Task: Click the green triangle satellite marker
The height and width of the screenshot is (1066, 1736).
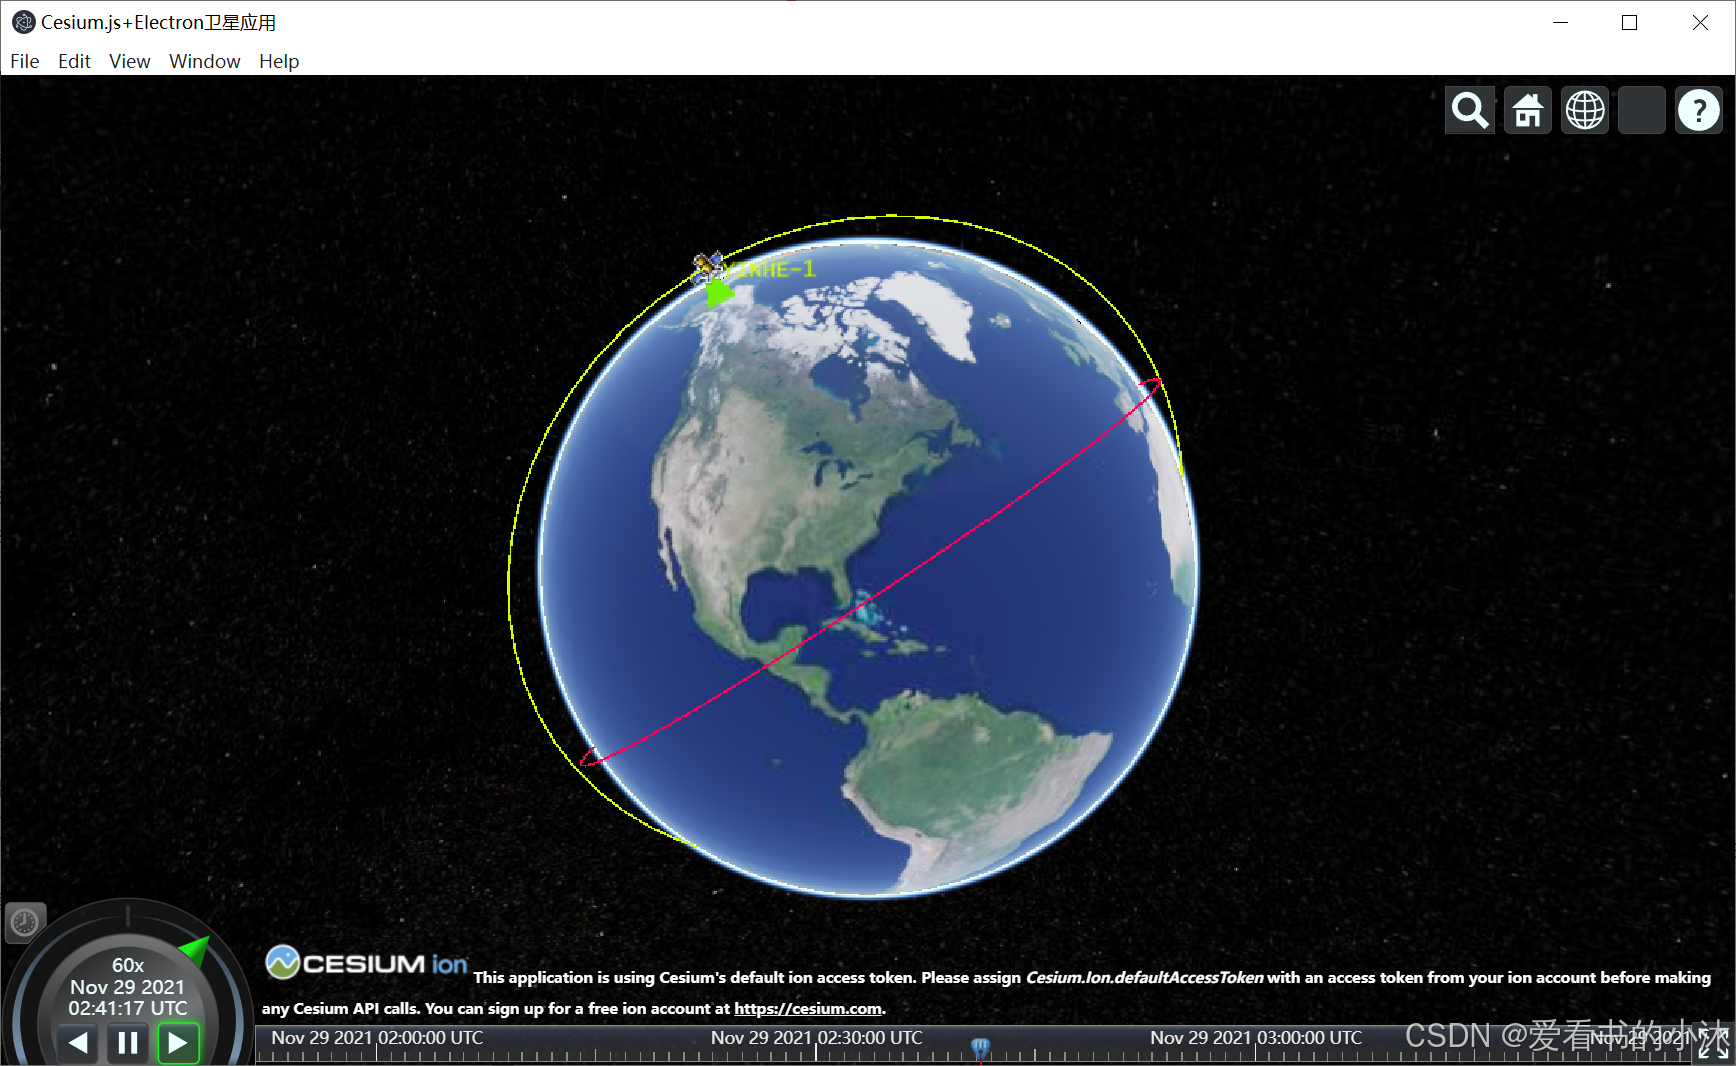Action: point(719,294)
